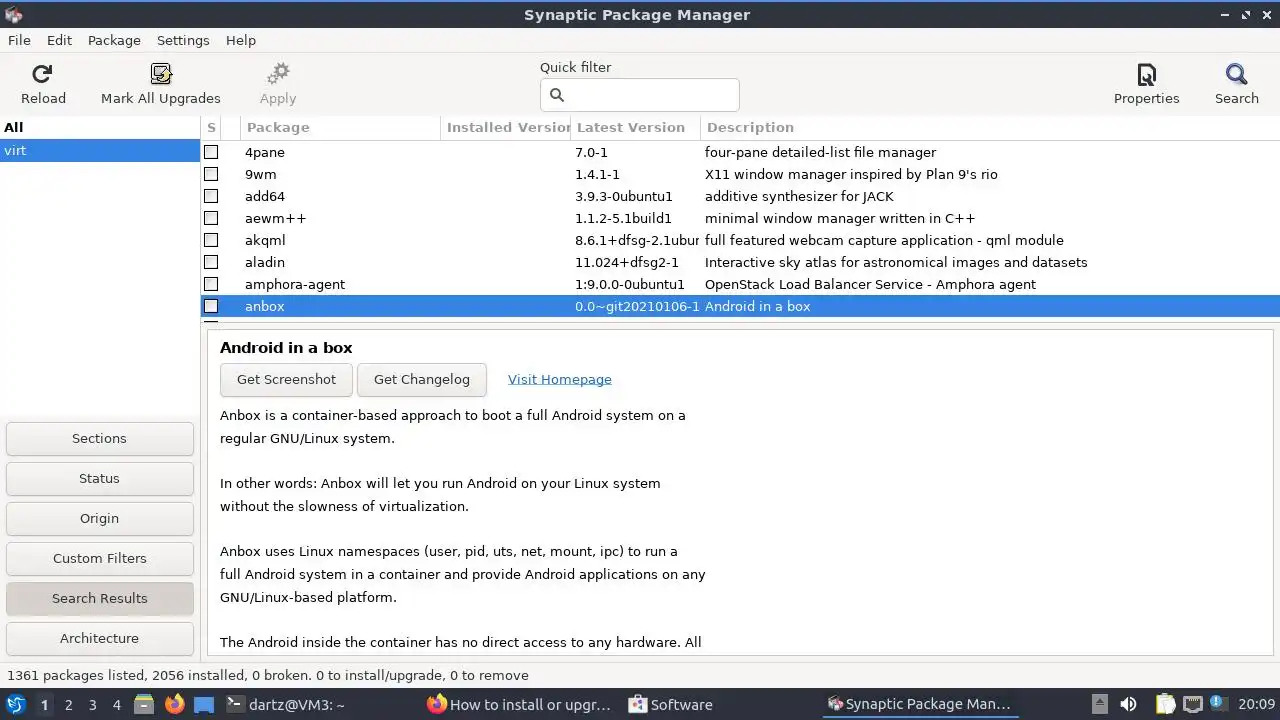Open the volume speaker tray icon
This screenshot has height=720, width=1280.
(1128, 704)
